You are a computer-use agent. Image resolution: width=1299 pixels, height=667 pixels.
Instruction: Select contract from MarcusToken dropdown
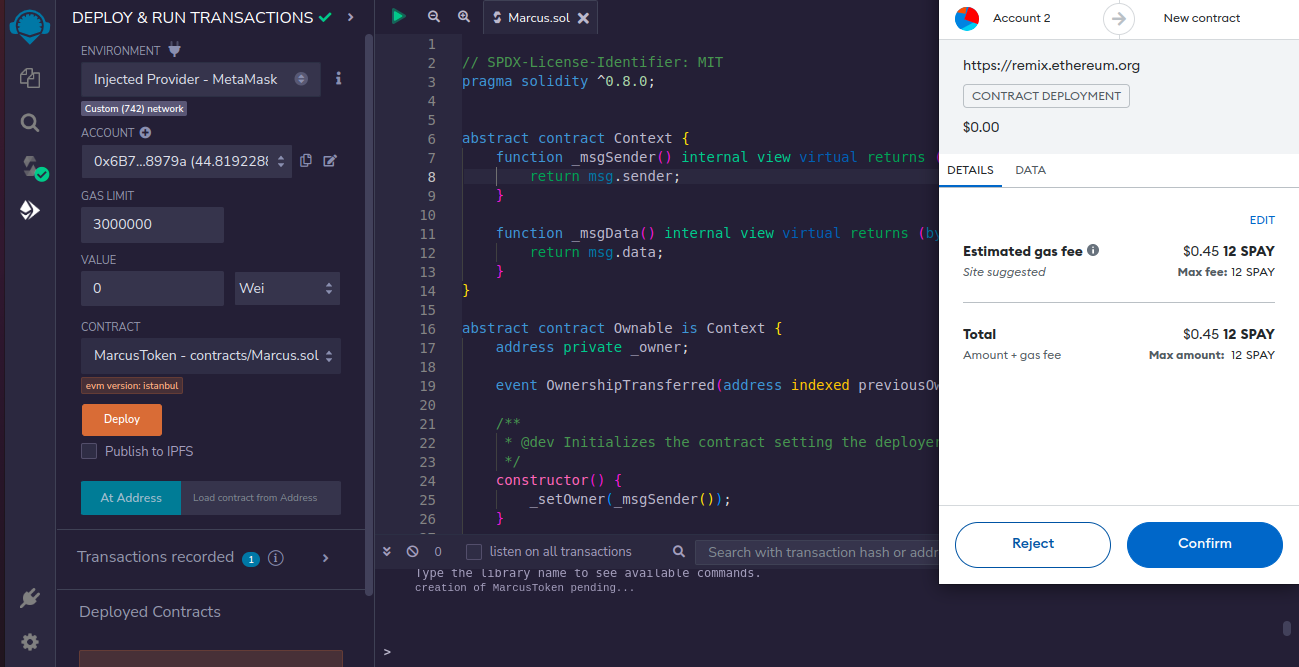pos(210,356)
